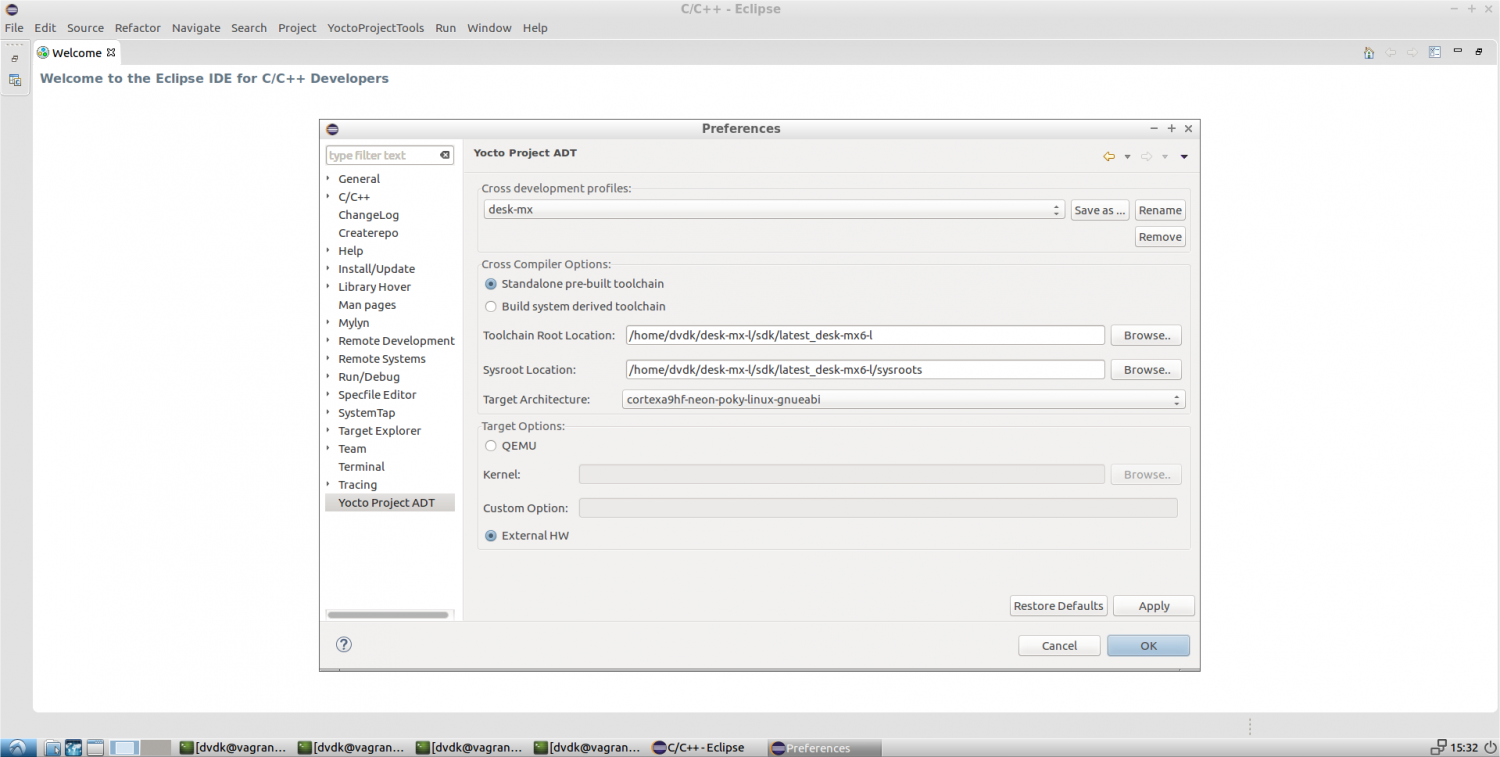Clear the filter text with the X icon
The height and width of the screenshot is (757, 1500).
pyautogui.click(x=446, y=156)
